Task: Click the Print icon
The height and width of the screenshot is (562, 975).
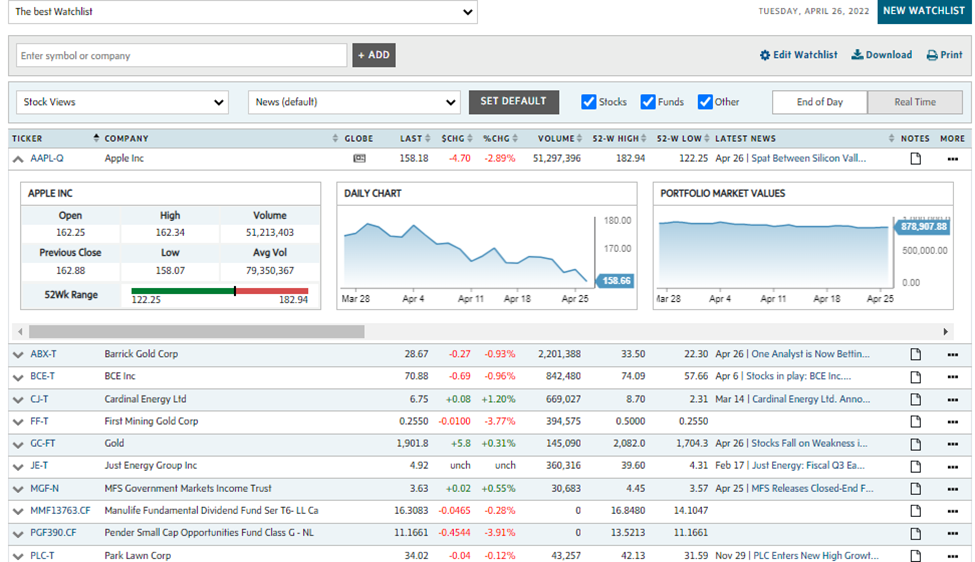Action: (931, 56)
